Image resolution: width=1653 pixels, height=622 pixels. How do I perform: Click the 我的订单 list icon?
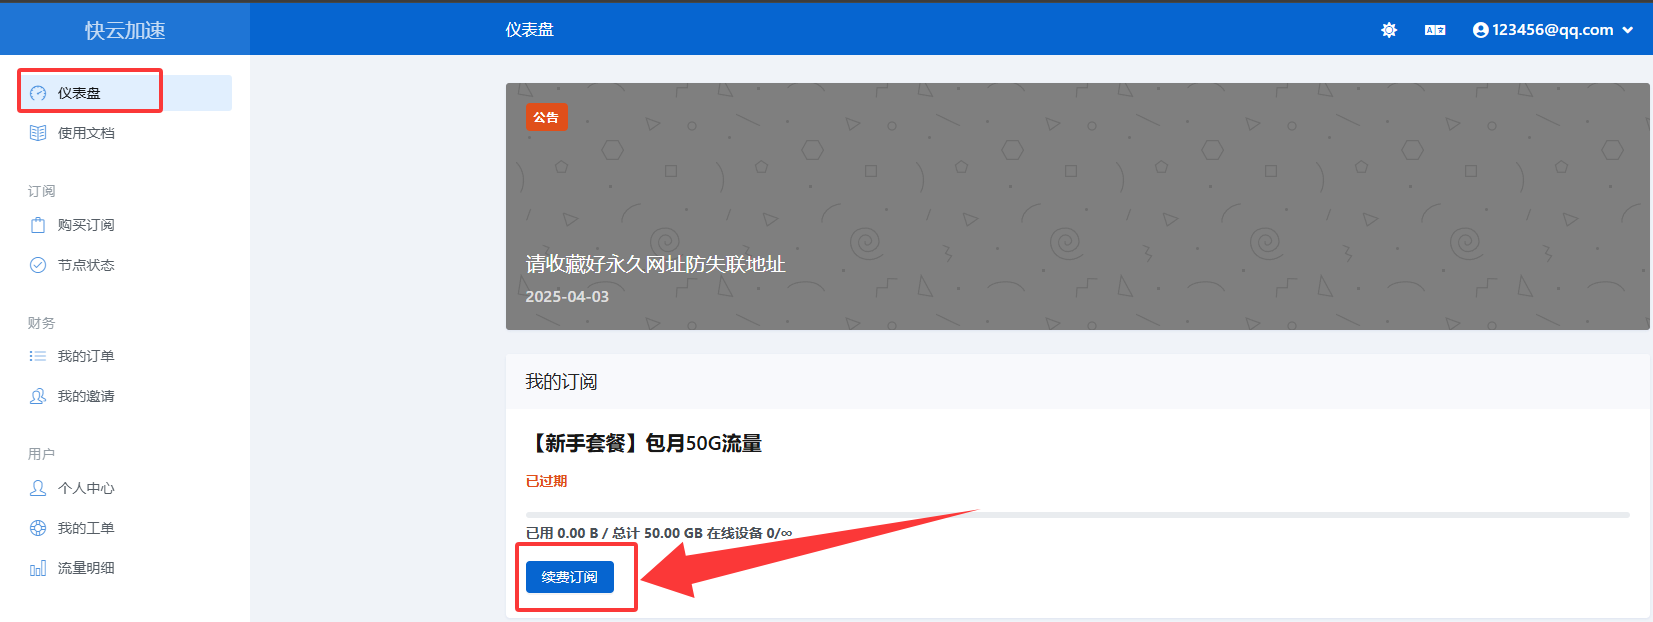(38, 356)
